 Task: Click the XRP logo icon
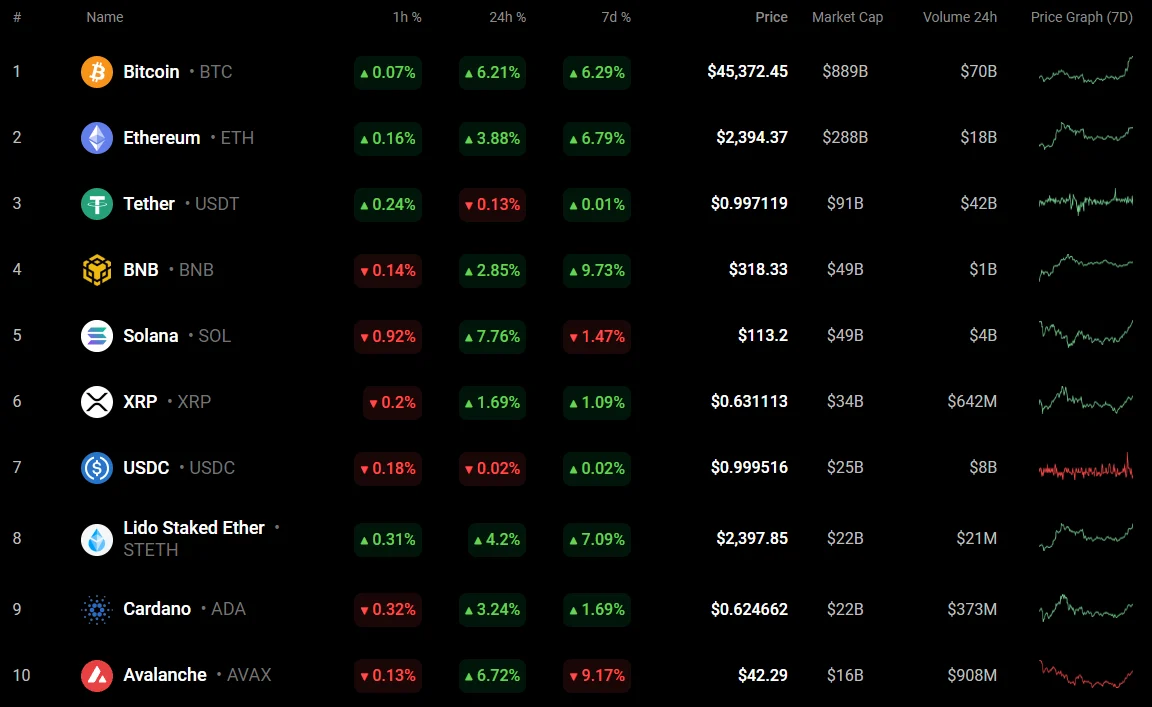tap(97, 402)
